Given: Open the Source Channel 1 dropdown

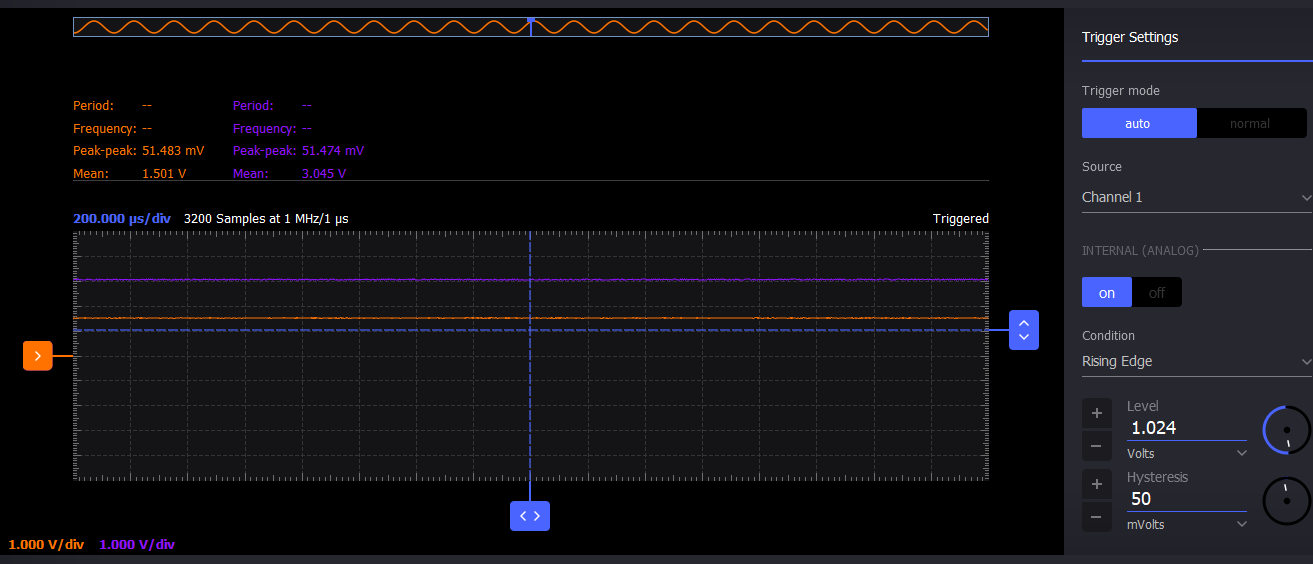Looking at the screenshot, I should click(x=1196, y=198).
